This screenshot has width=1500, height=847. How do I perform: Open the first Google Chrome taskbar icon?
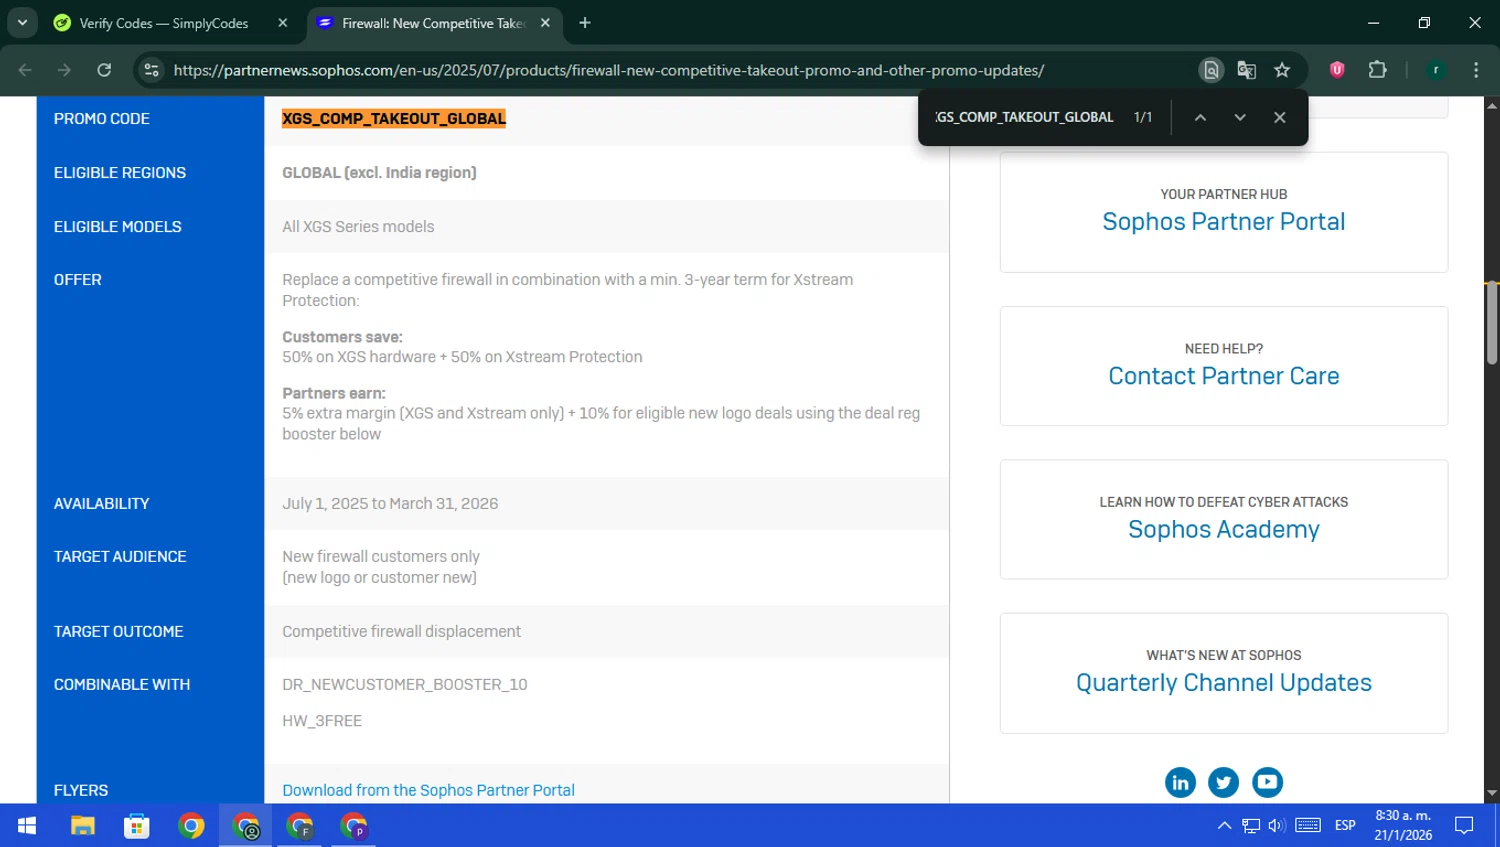point(191,826)
